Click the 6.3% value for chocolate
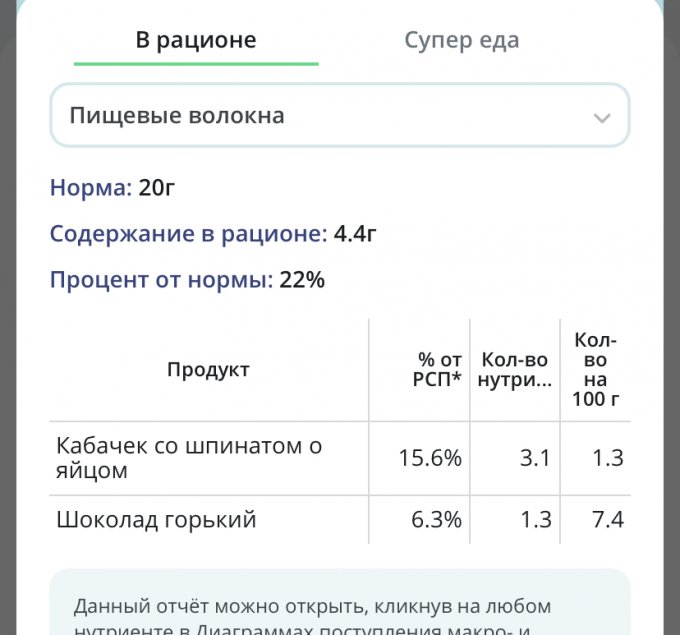680x635 pixels. point(436,520)
